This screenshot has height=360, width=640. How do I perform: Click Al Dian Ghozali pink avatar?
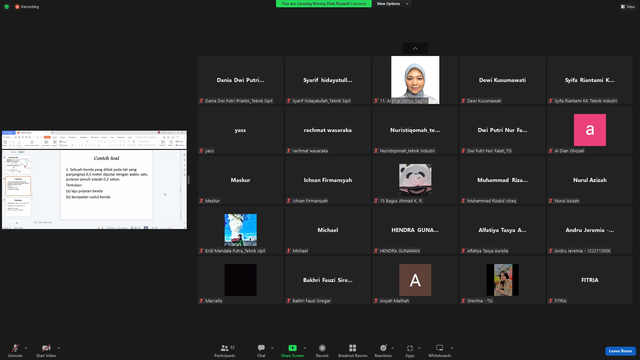(x=590, y=130)
